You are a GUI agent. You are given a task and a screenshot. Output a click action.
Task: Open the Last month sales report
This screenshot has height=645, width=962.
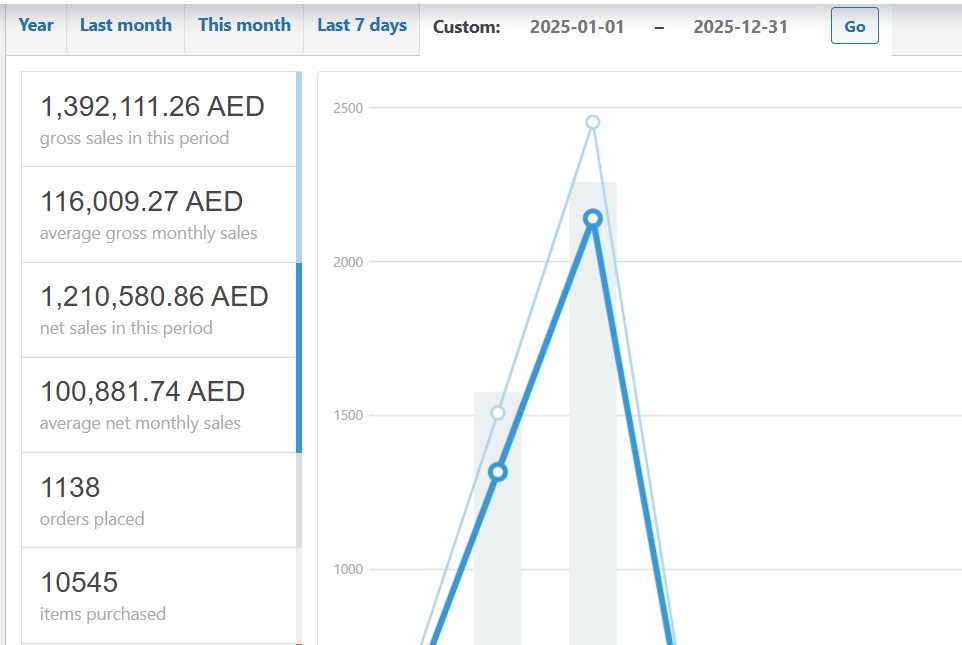(125, 25)
